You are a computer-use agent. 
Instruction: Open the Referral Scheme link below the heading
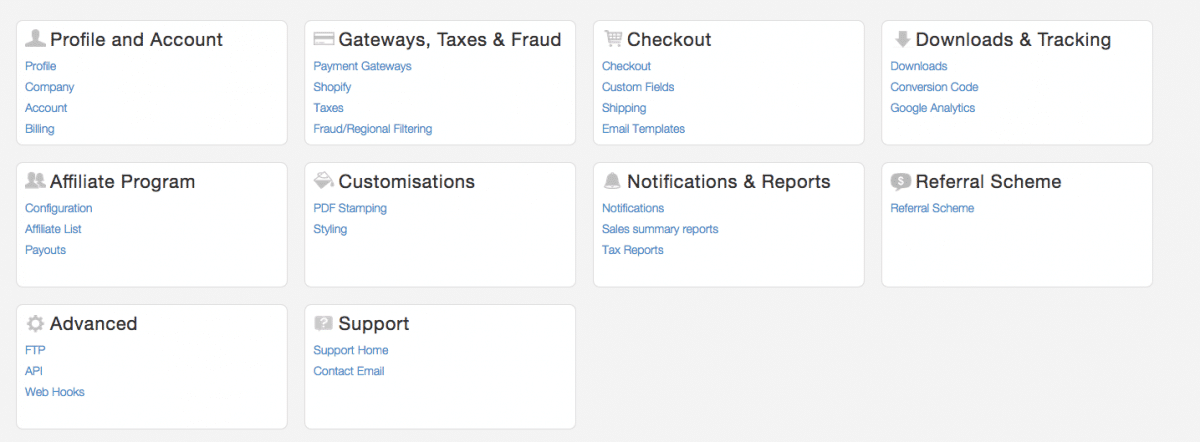tap(932, 208)
